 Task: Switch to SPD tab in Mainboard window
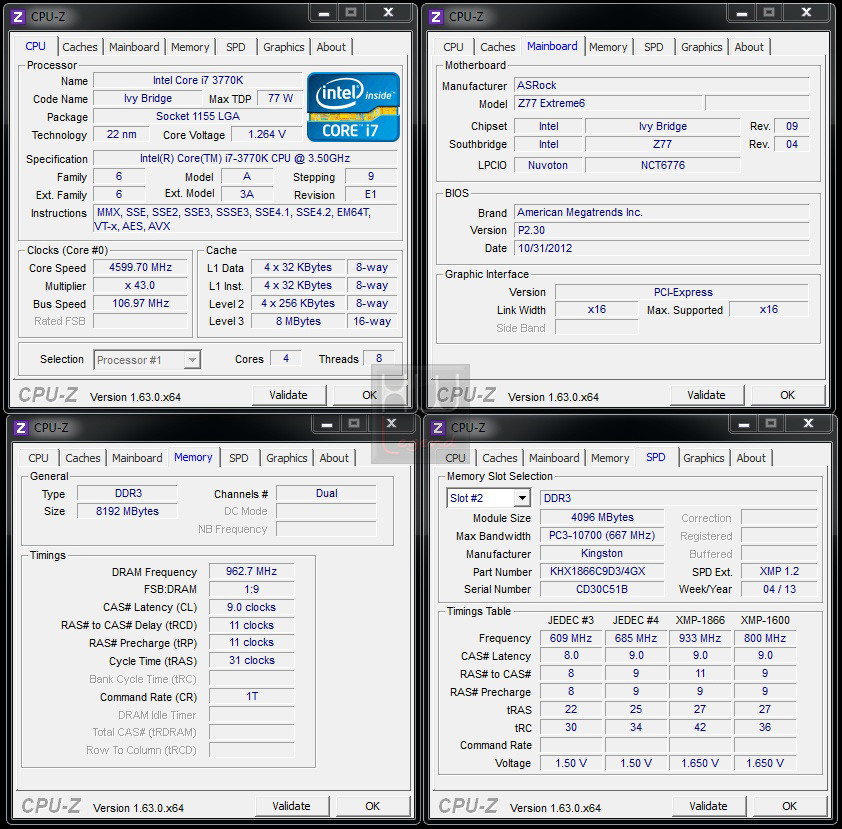(654, 47)
